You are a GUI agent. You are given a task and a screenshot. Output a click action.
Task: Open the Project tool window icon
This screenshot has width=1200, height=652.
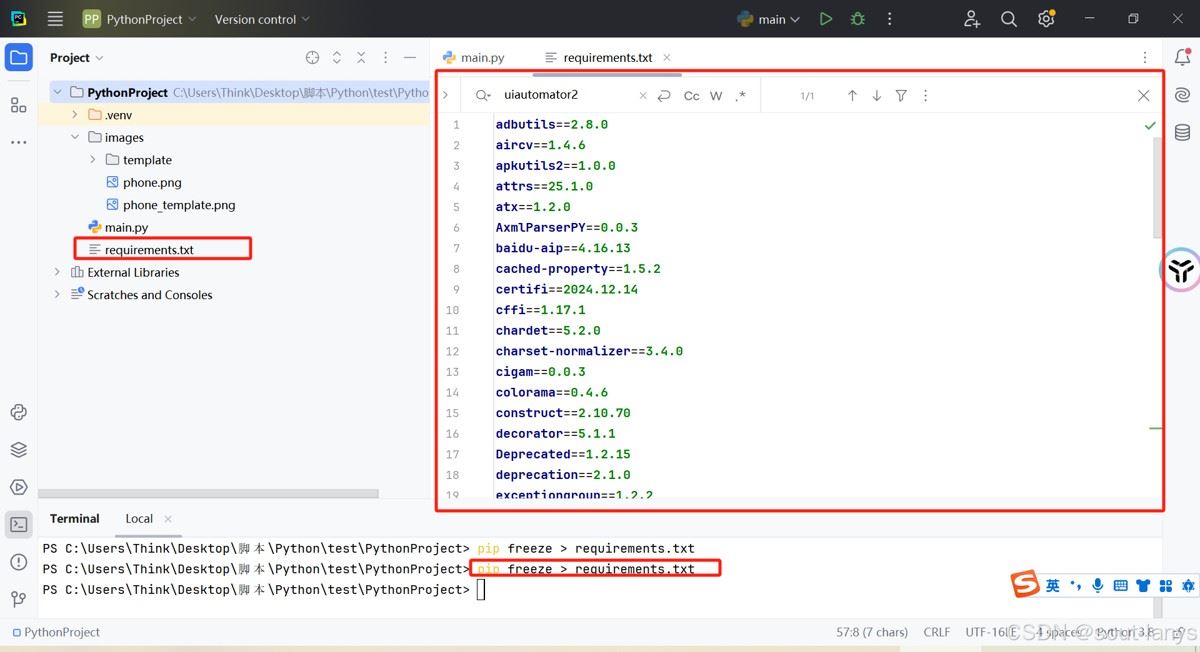click(18, 57)
